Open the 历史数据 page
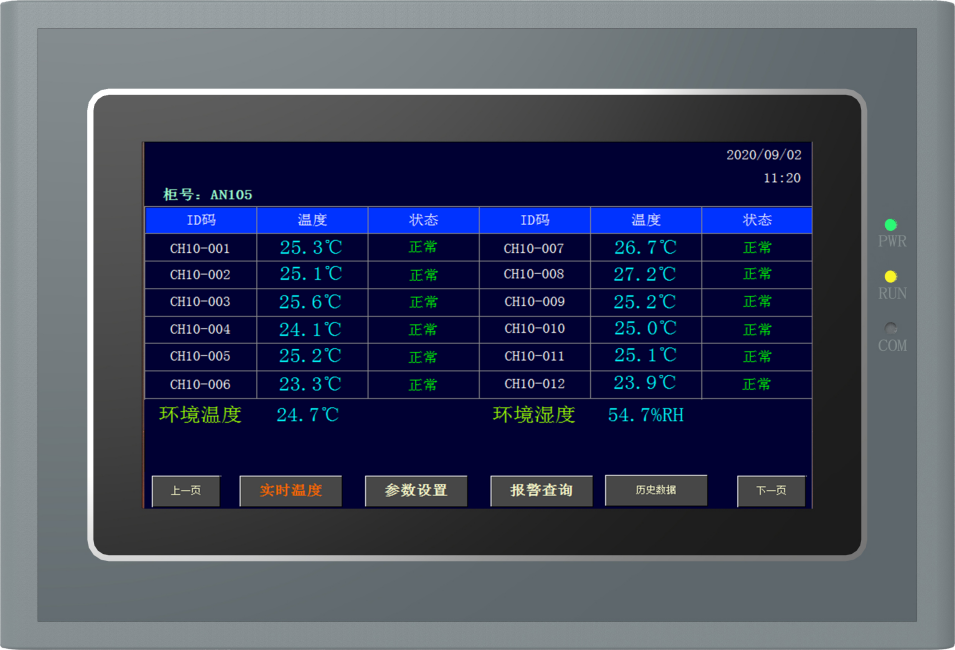 [656, 490]
